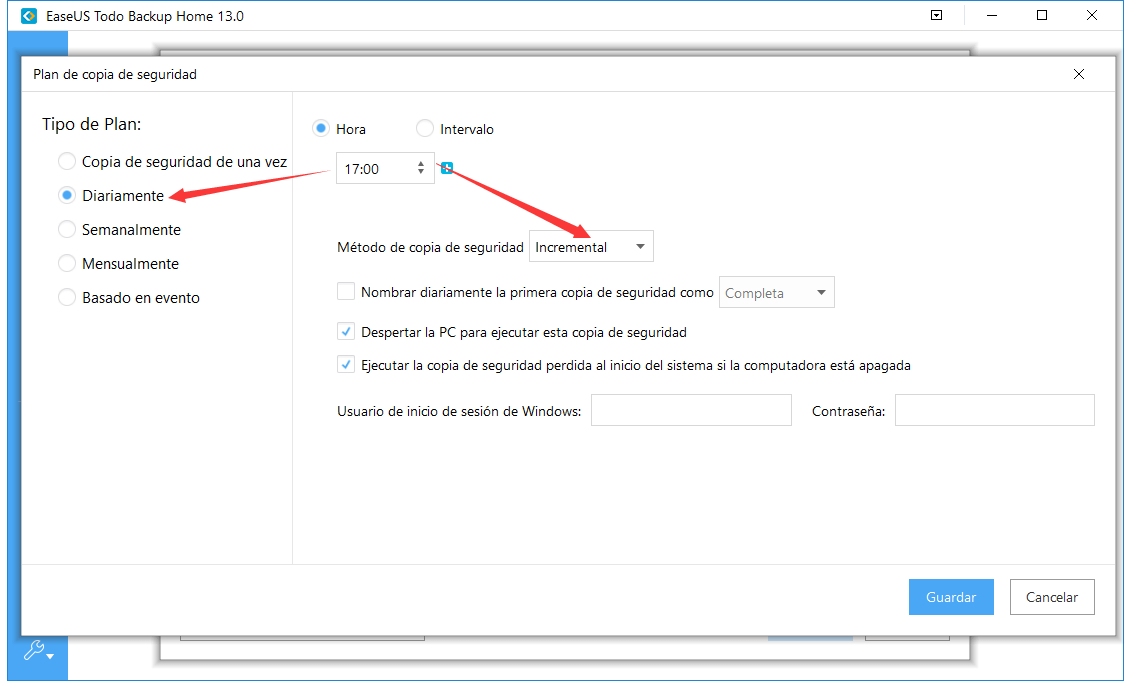
Task: Select Mensualmente plan type
Action: tap(118, 263)
